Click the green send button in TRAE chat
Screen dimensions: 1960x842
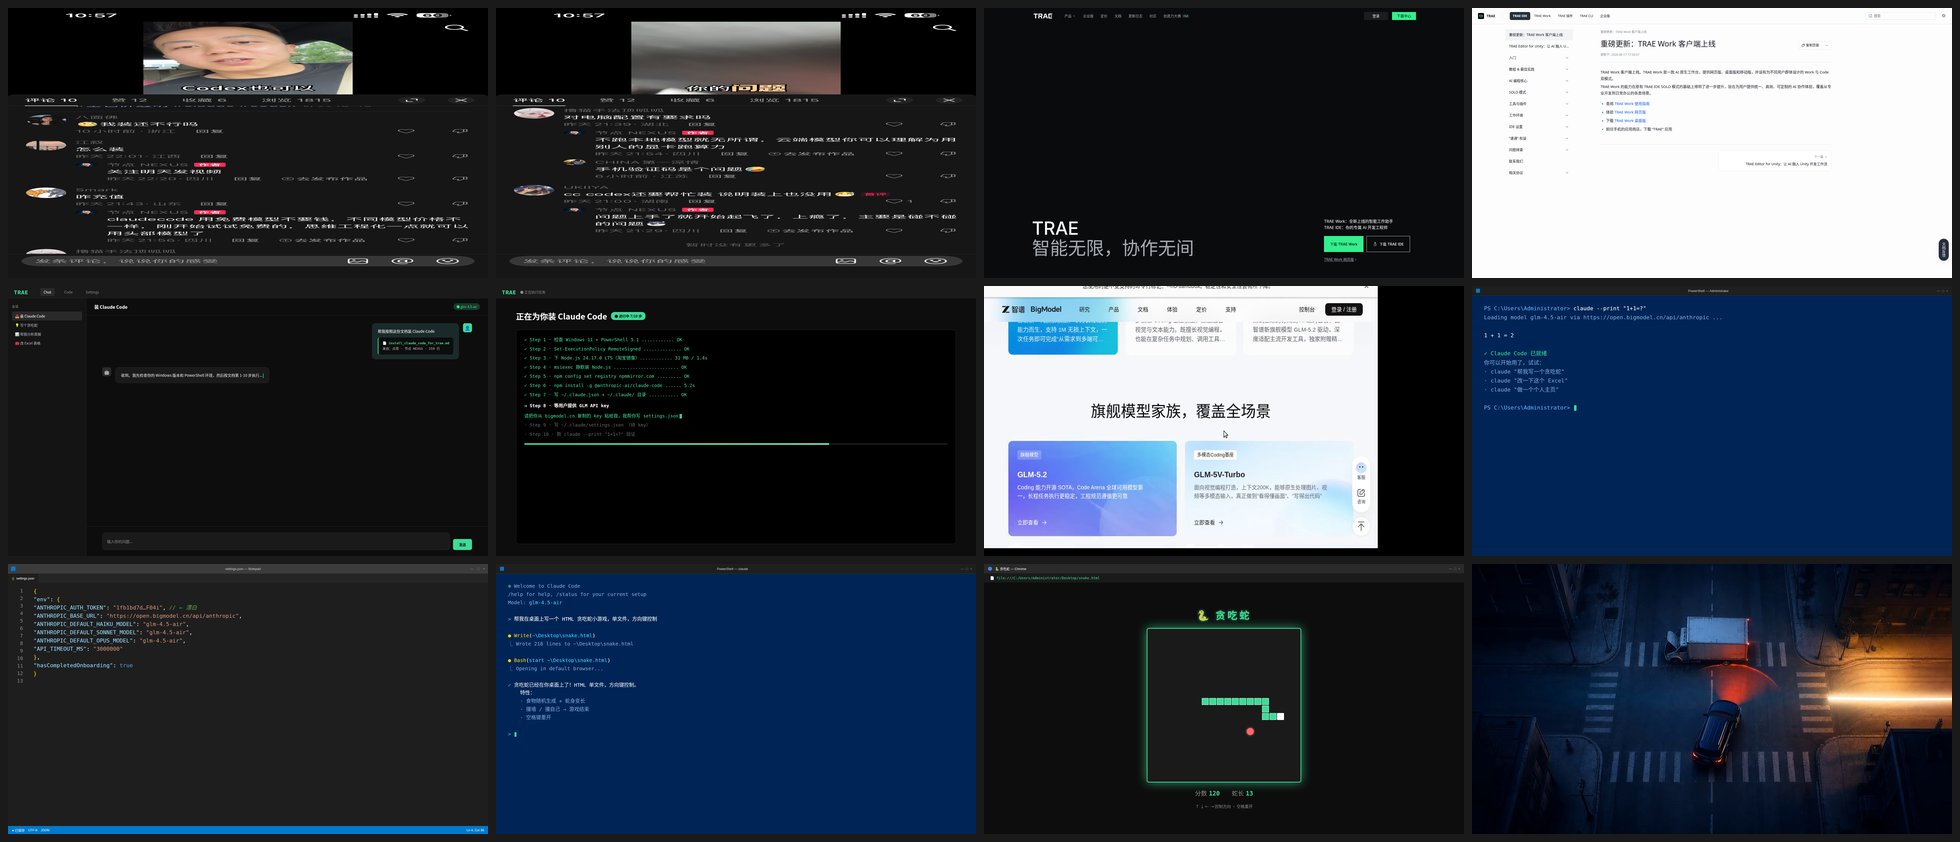click(x=462, y=544)
